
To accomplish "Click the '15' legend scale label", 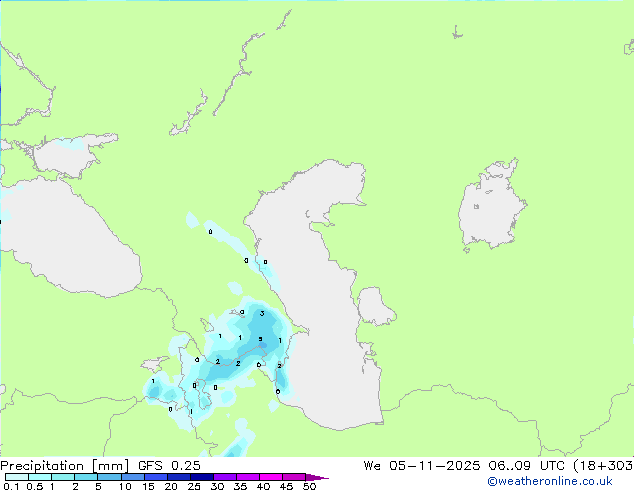I will click(x=148, y=486).
